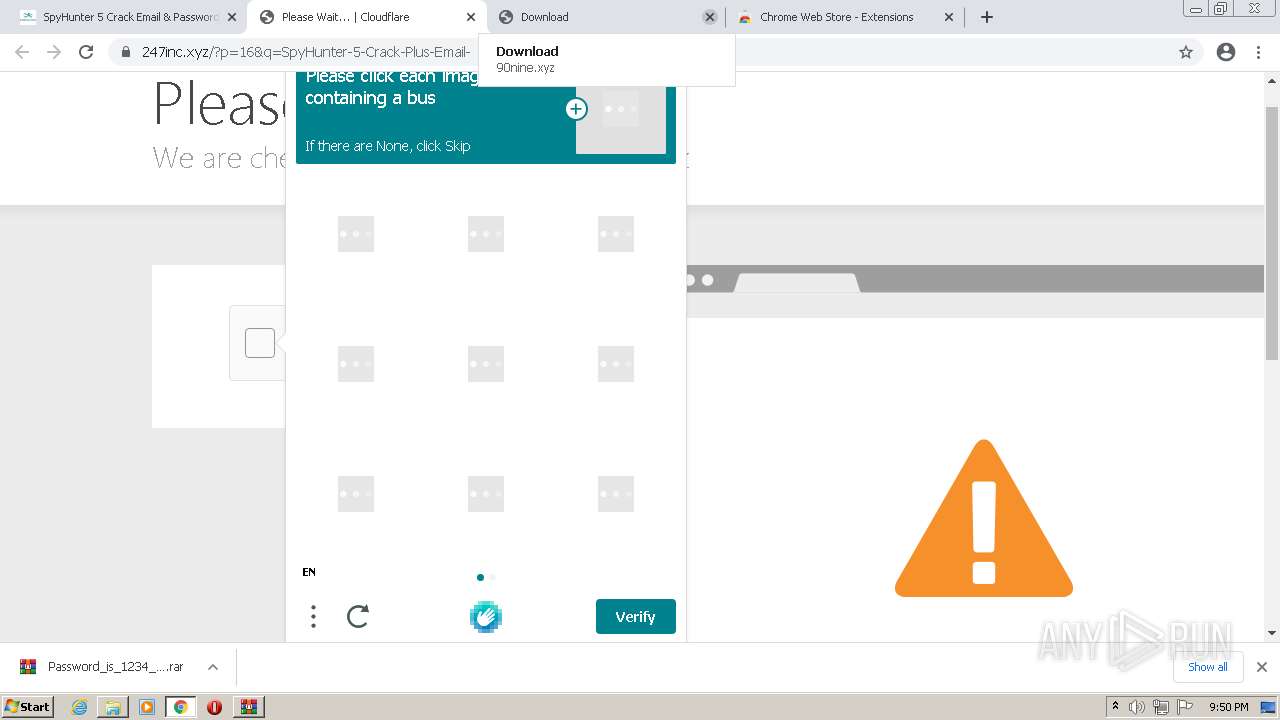Close the Chrome Web Store tab
This screenshot has height=720, width=1280.
click(x=949, y=17)
